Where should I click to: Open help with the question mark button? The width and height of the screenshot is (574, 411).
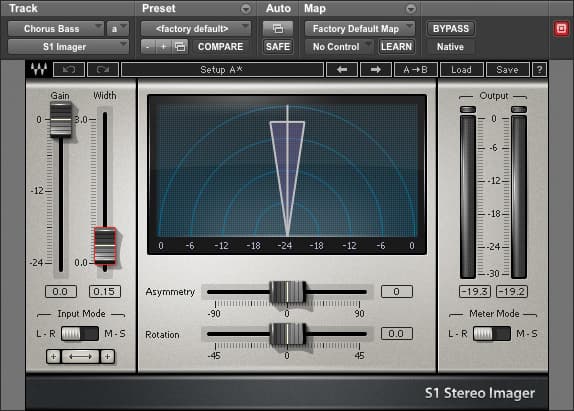click(x=539, y=70)
